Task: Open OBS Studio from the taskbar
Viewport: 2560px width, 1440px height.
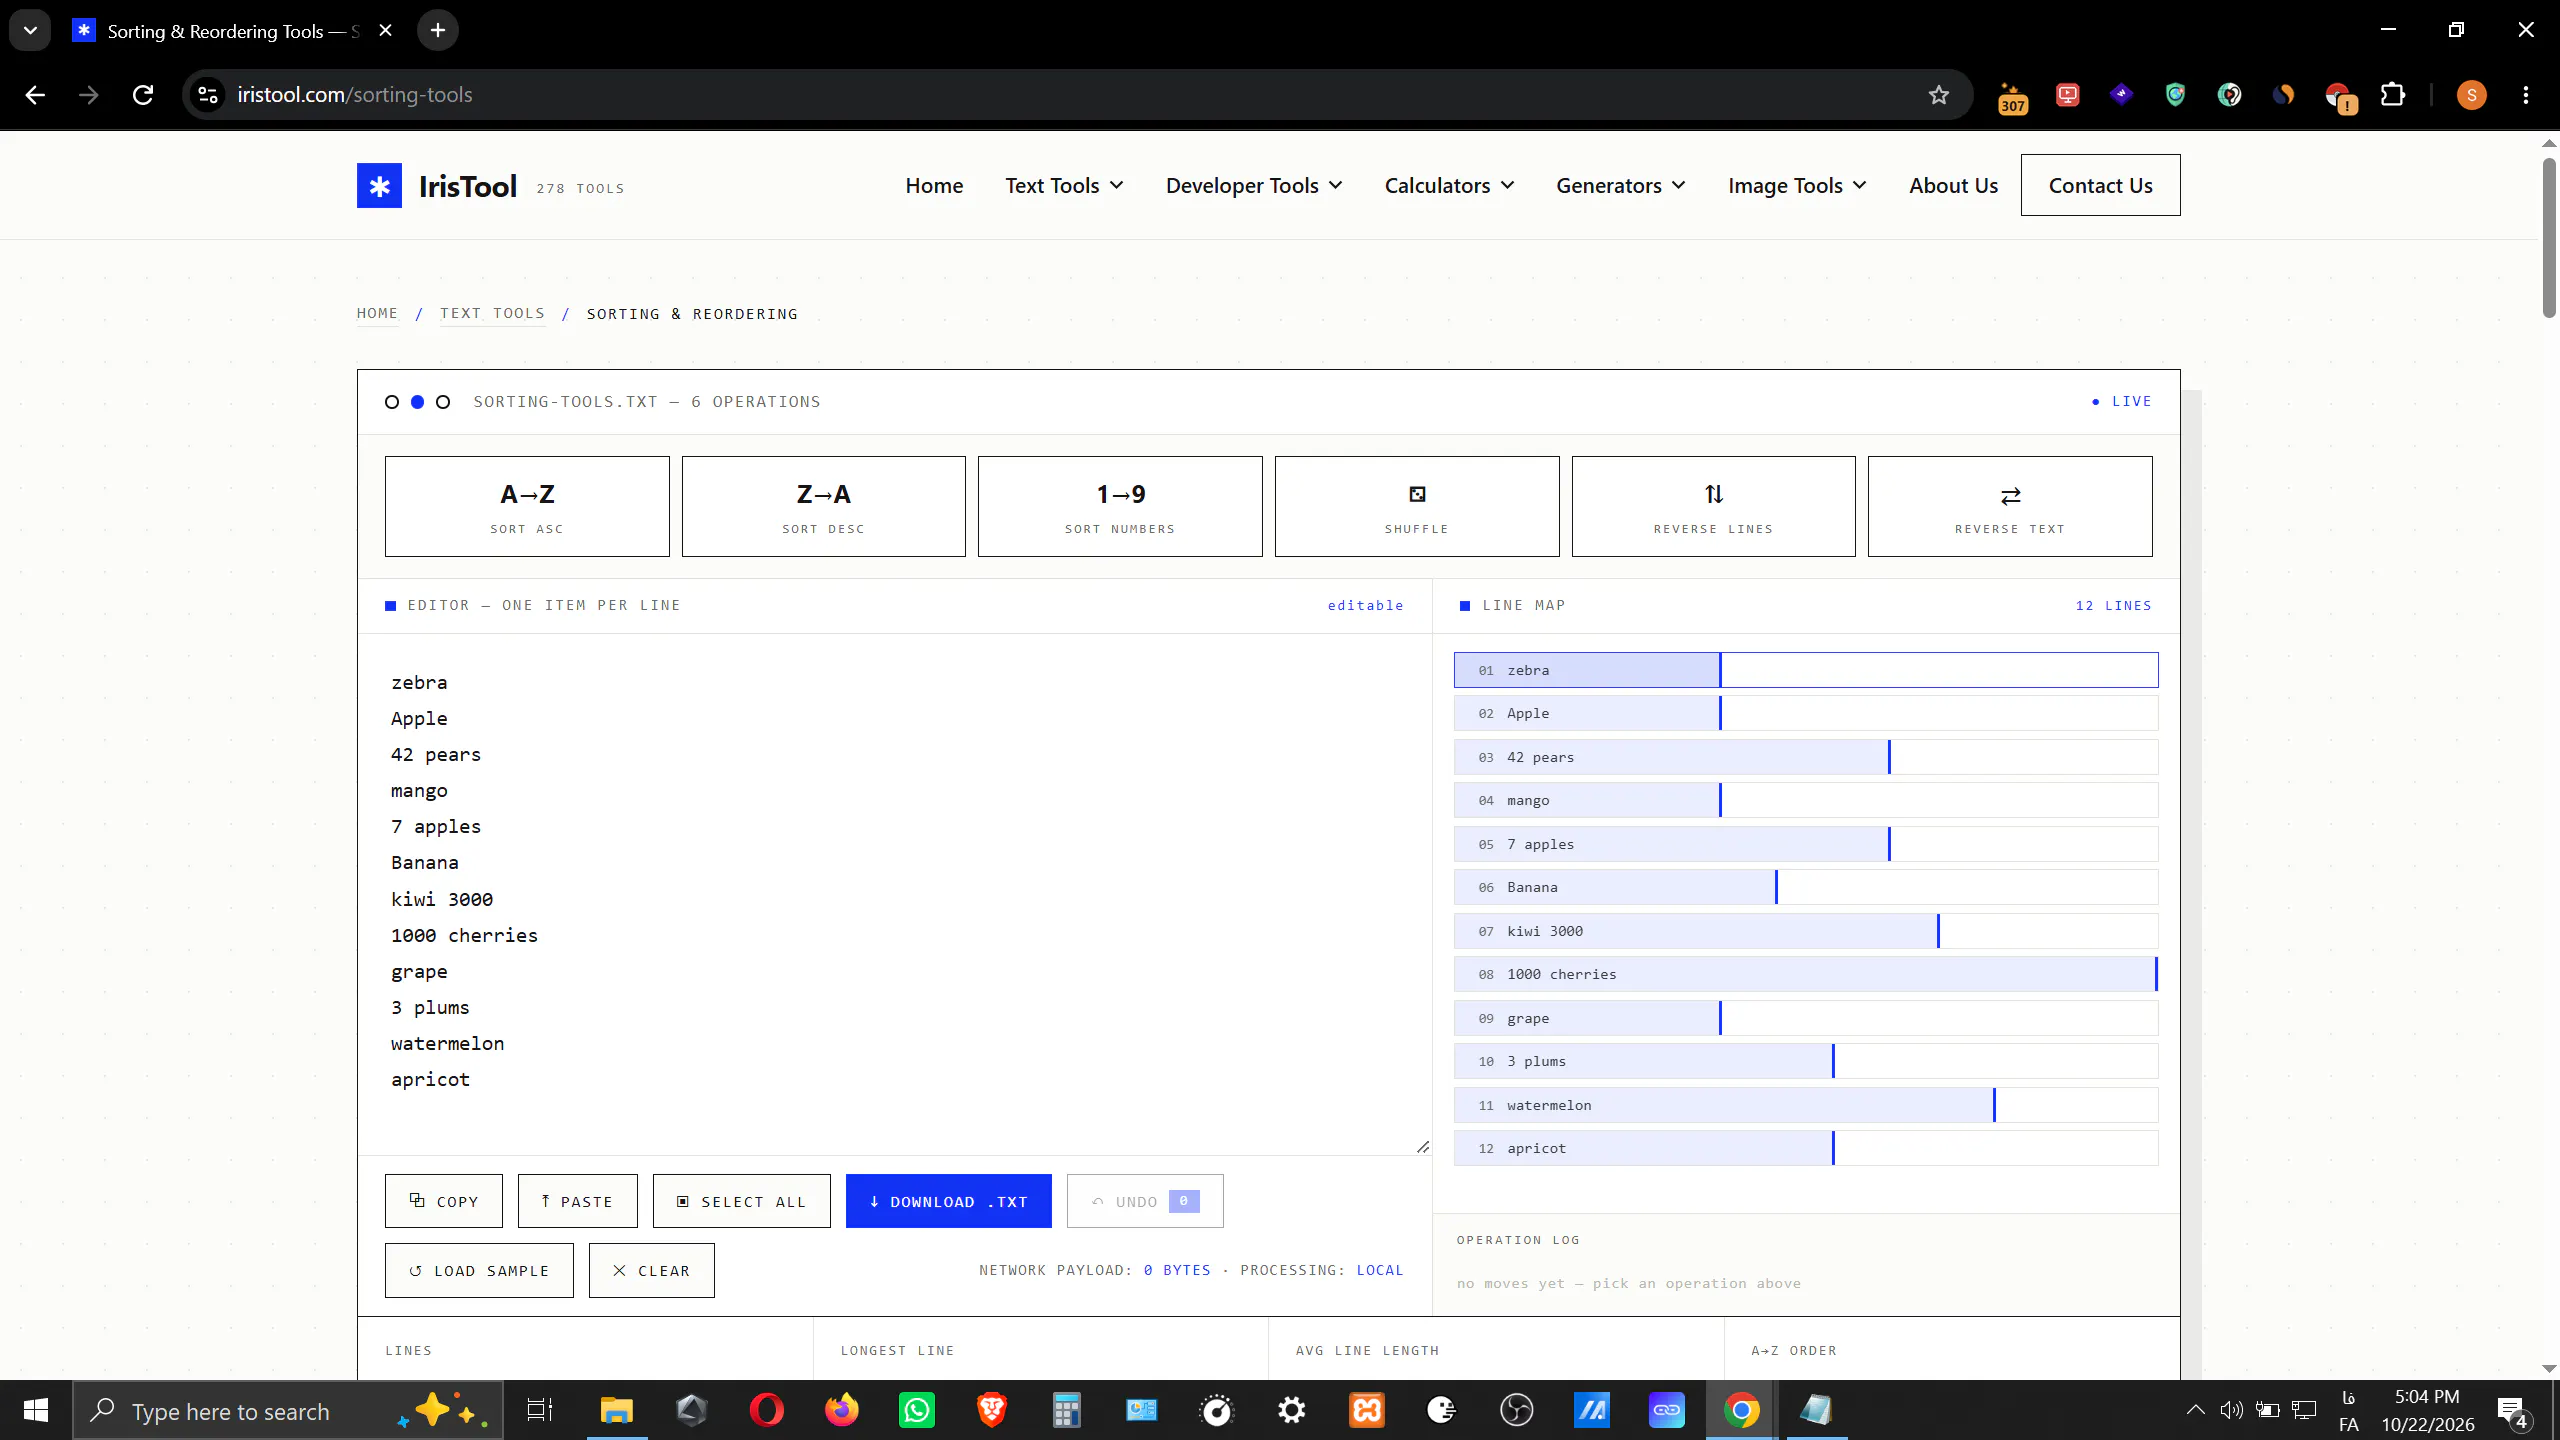Action: tap(1516, 1411)
